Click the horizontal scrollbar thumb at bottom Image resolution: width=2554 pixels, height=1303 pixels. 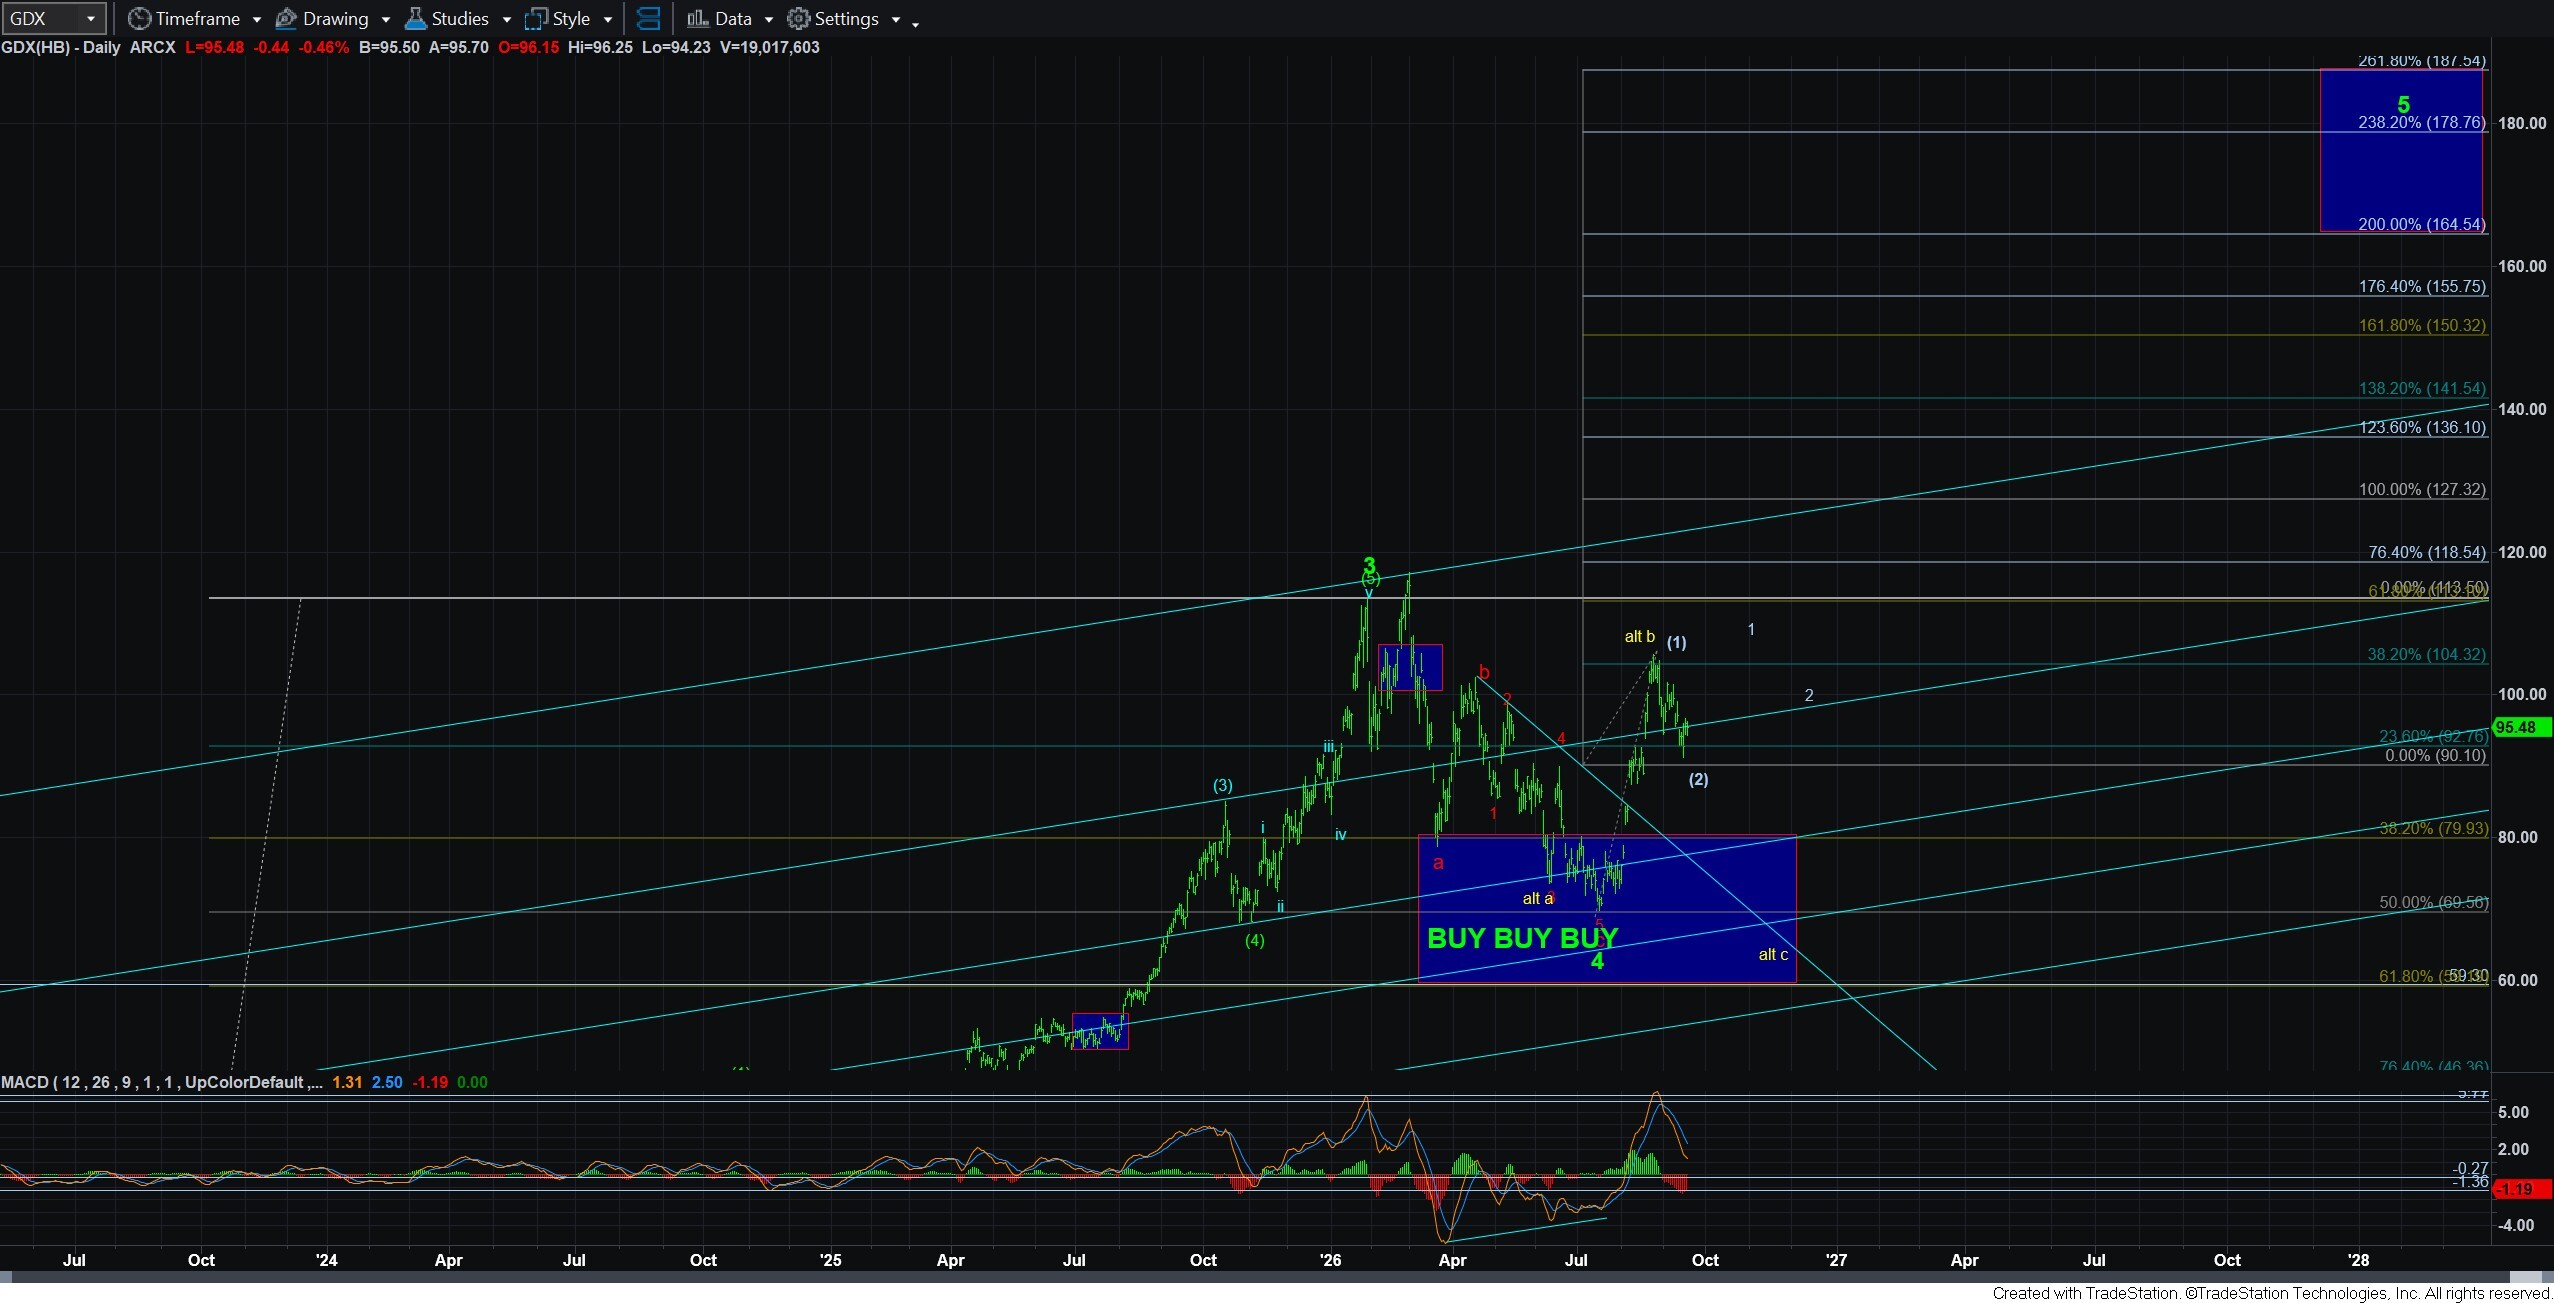[x=2526, y=1277]
